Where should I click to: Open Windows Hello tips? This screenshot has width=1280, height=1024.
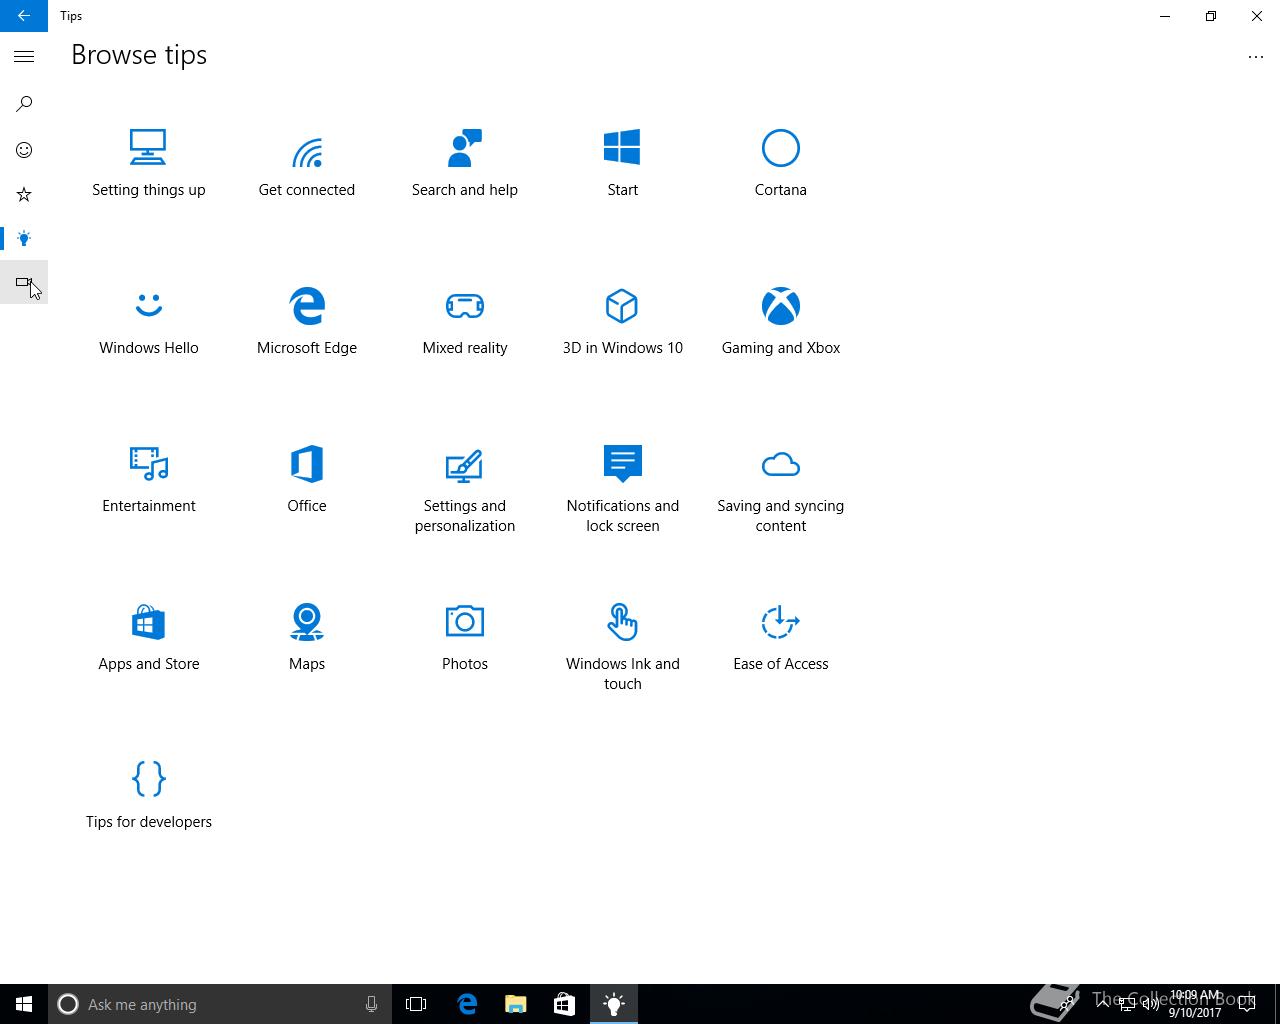click(x=148, y=321)
